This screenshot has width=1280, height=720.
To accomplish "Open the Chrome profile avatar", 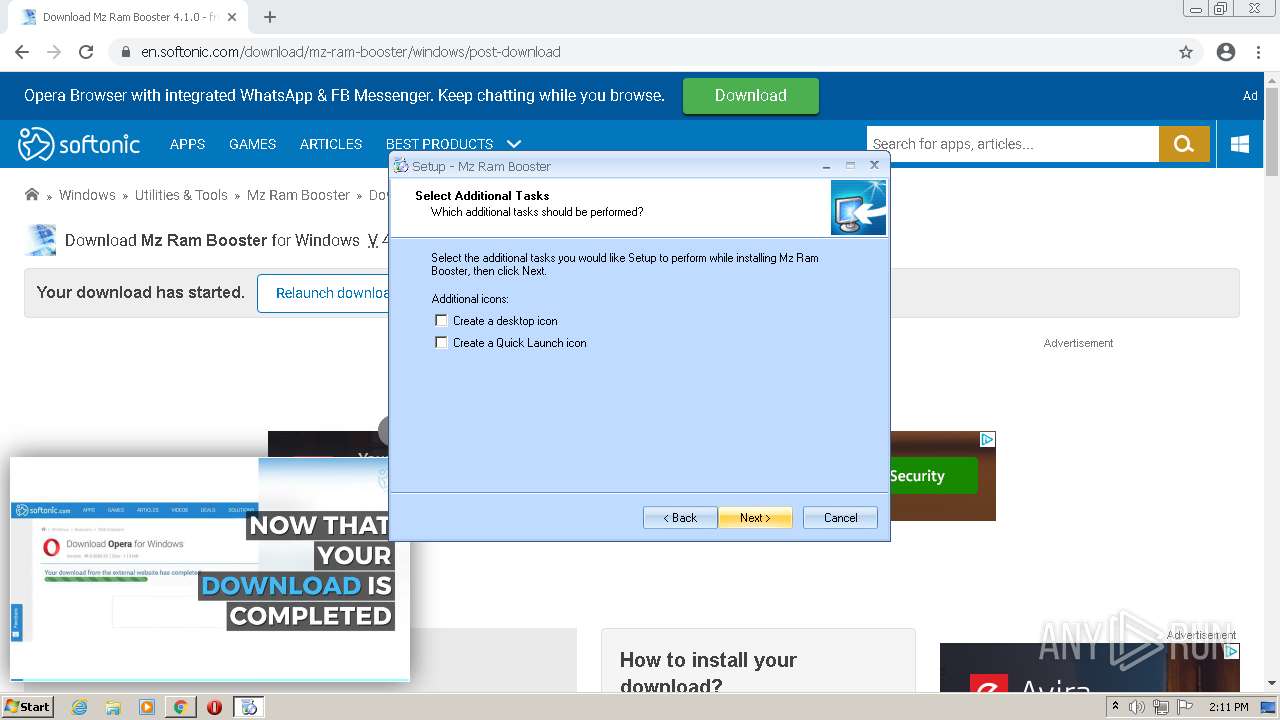I will click(x=1226, y=52).
